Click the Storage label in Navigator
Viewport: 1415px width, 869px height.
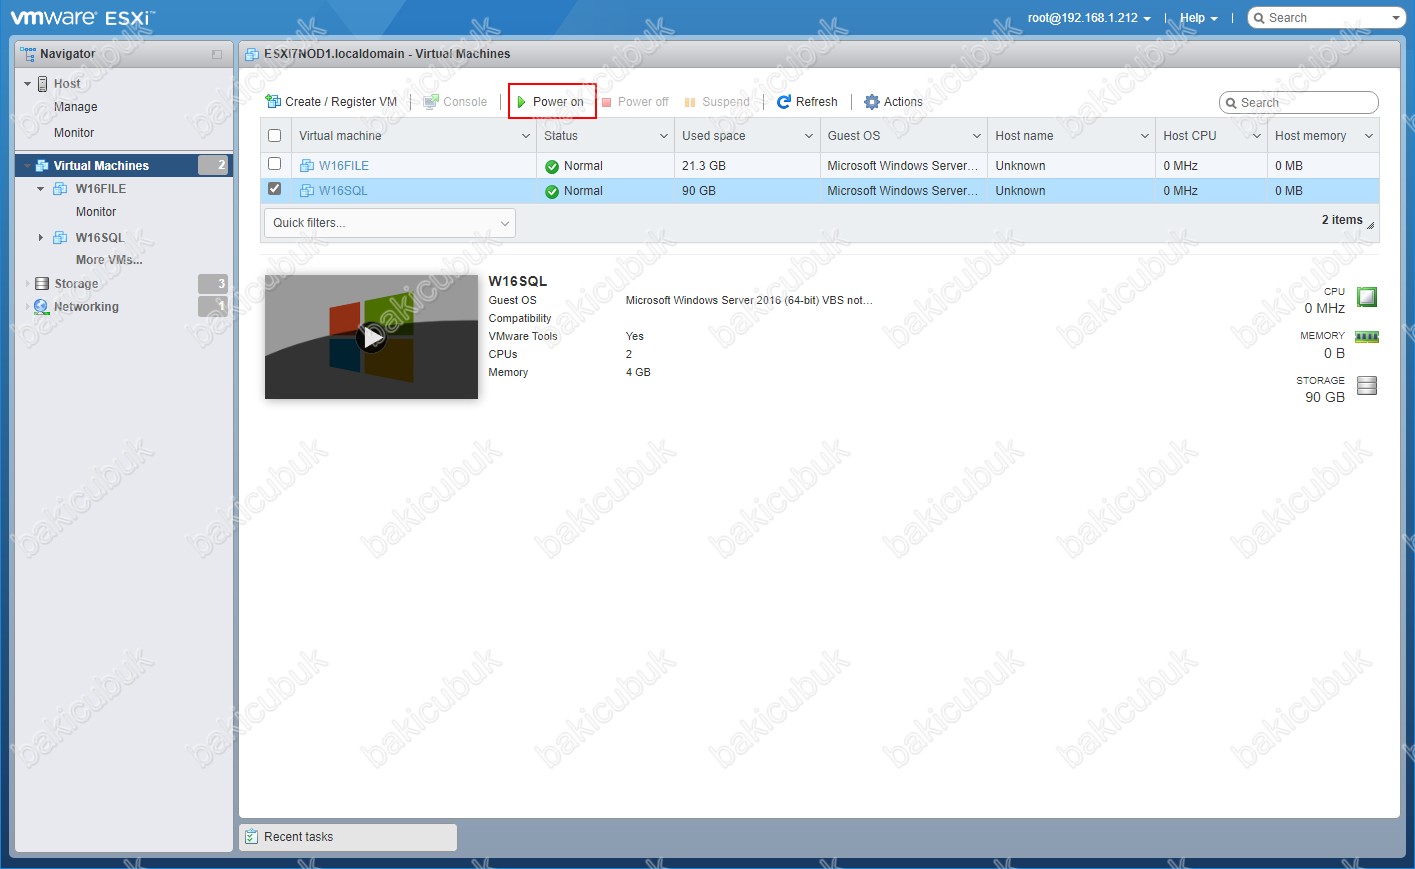point(76,284)
